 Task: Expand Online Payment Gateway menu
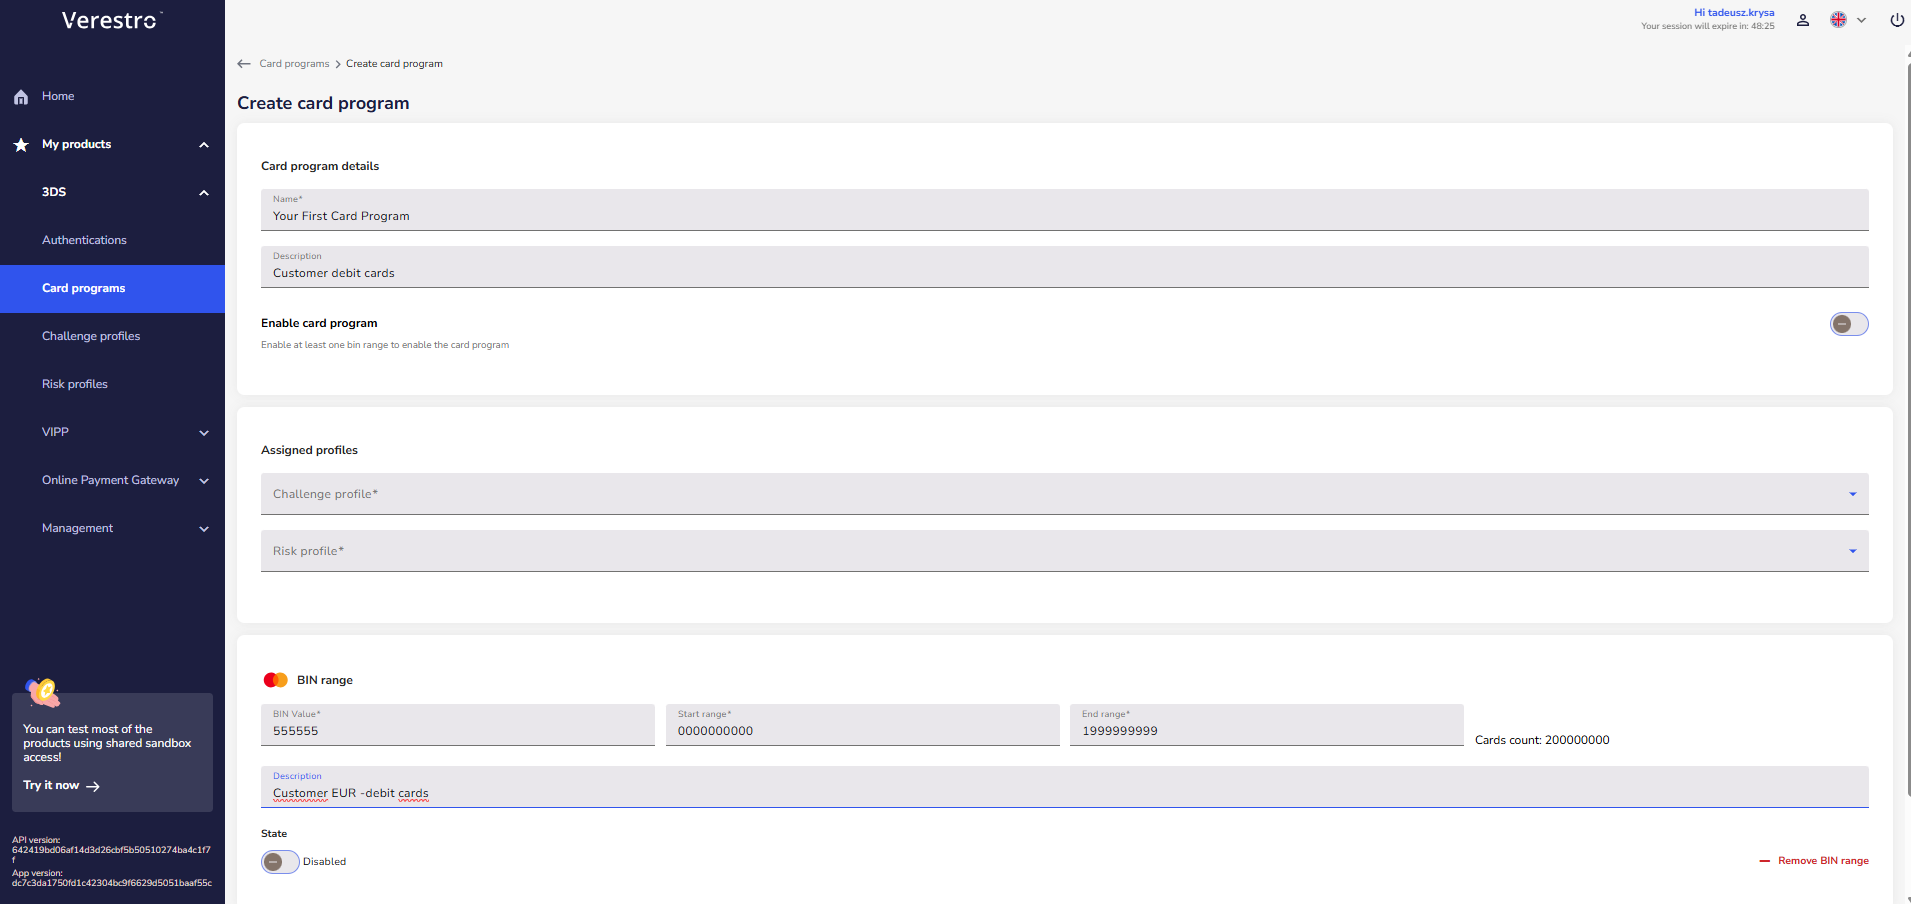click(204, 481)
